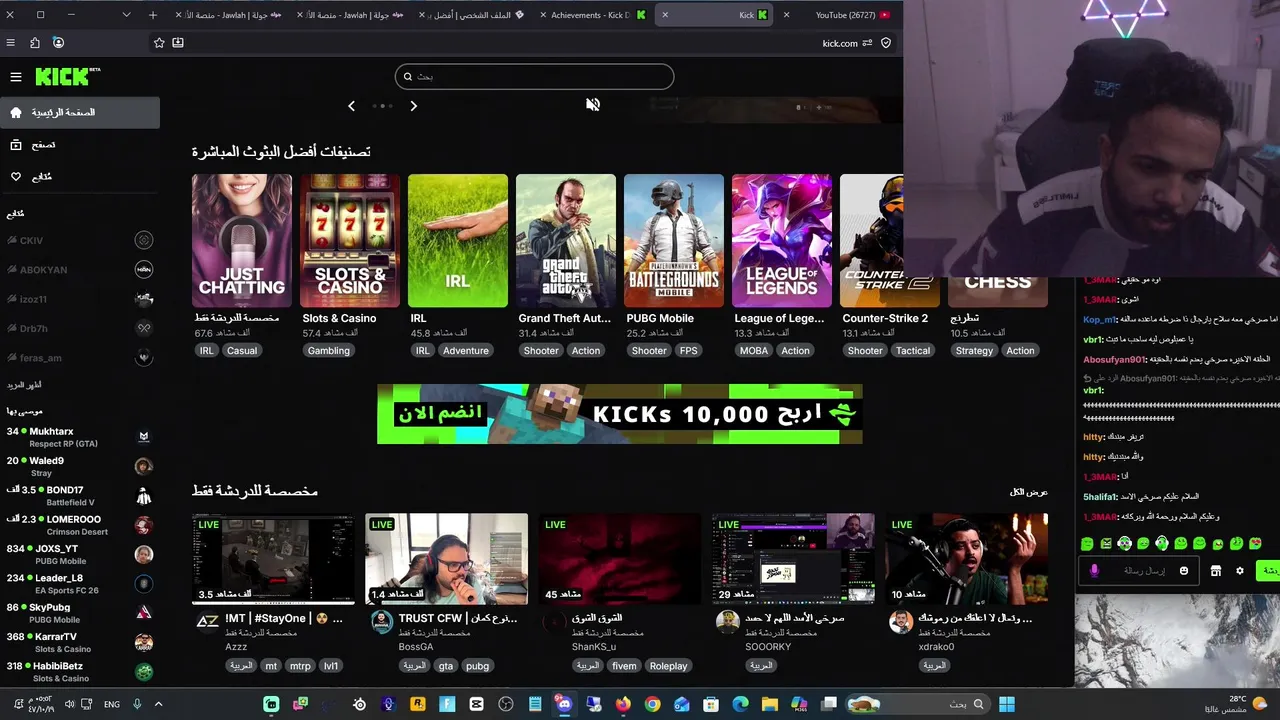Open the home page sidebar item
This screenshot has width=1280, height=720.
coord(80,113)
